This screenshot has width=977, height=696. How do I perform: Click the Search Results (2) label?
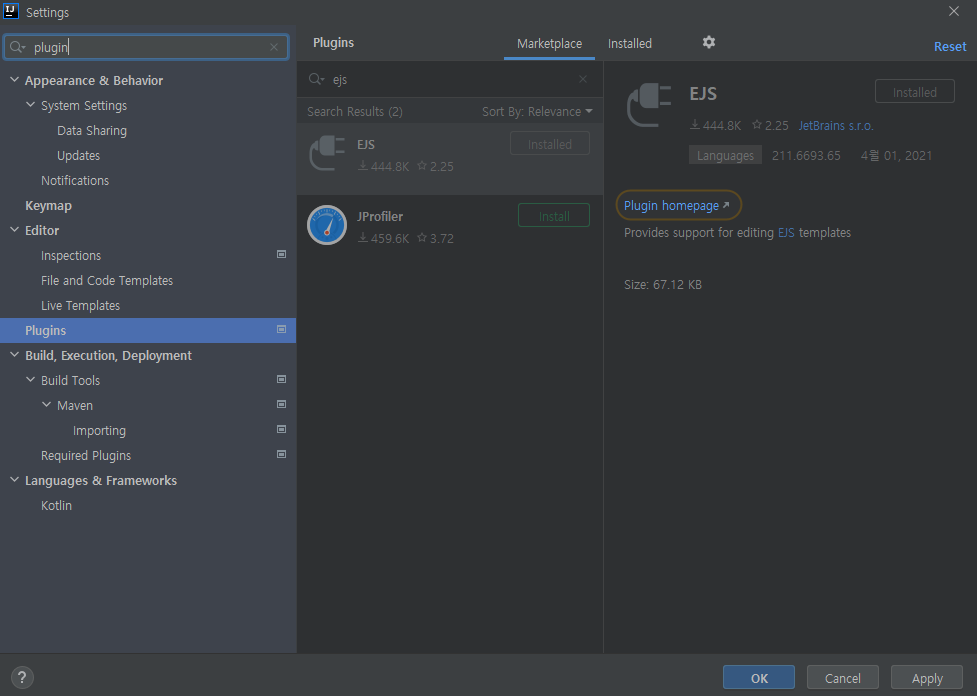point(355,112)
